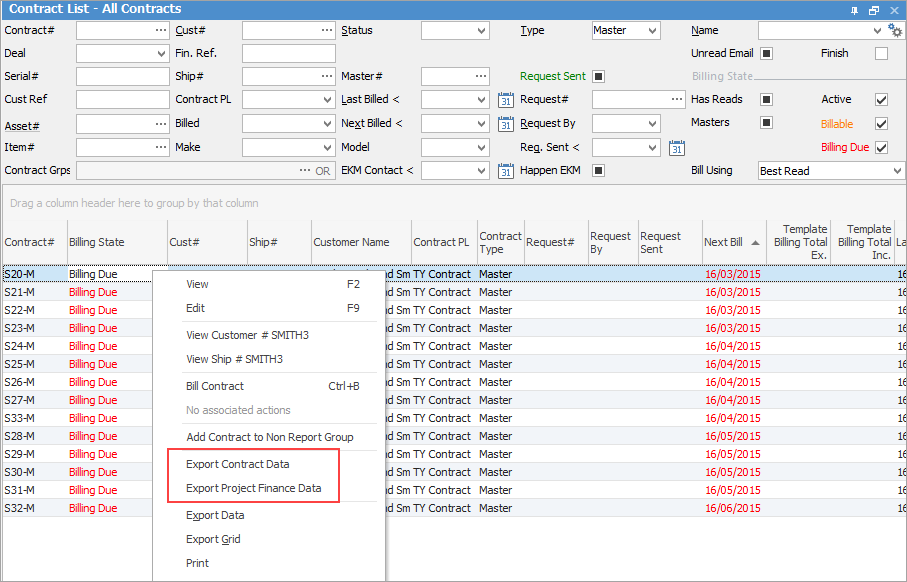Uncheck the Billing Due checkbox
Viewport: 907px width, 582px height.
[x=881, y=148]
